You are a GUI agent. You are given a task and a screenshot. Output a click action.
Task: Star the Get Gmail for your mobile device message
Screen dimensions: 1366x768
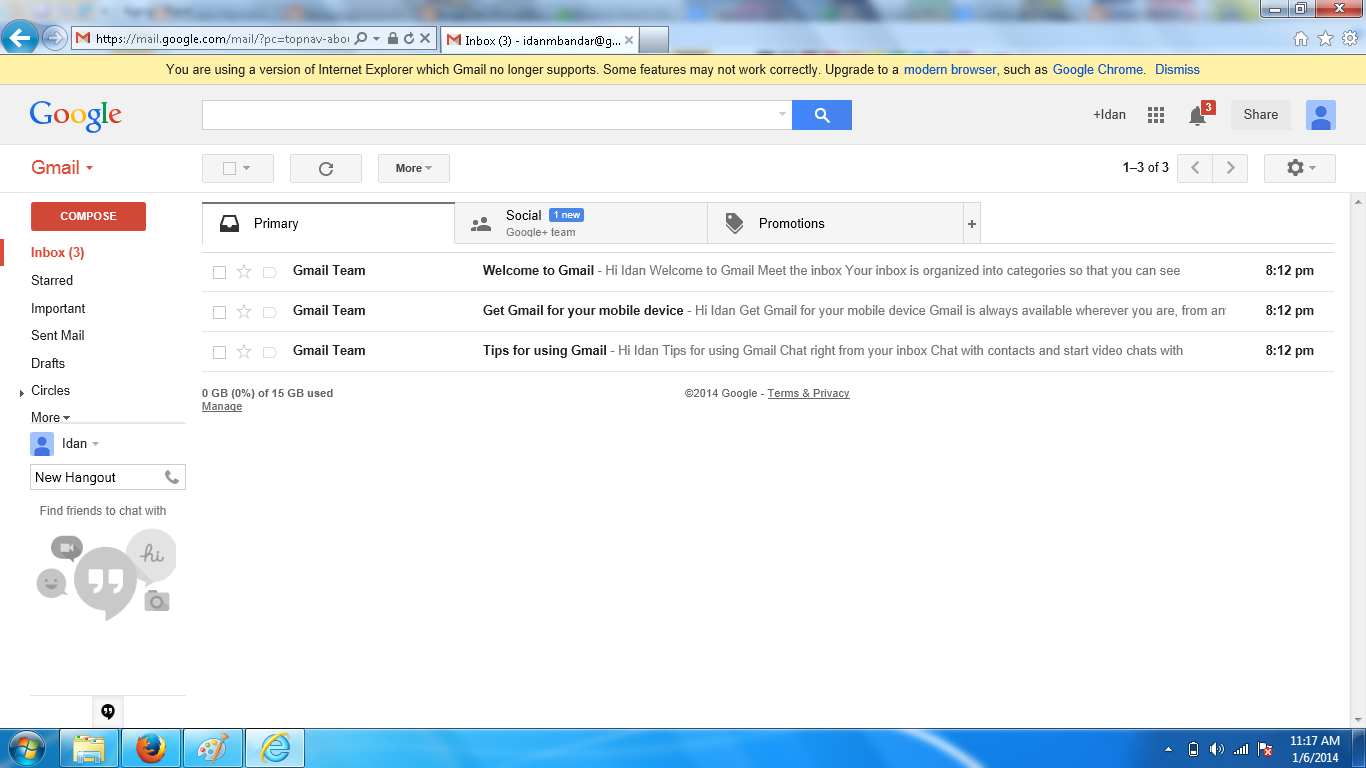[244, 311]
